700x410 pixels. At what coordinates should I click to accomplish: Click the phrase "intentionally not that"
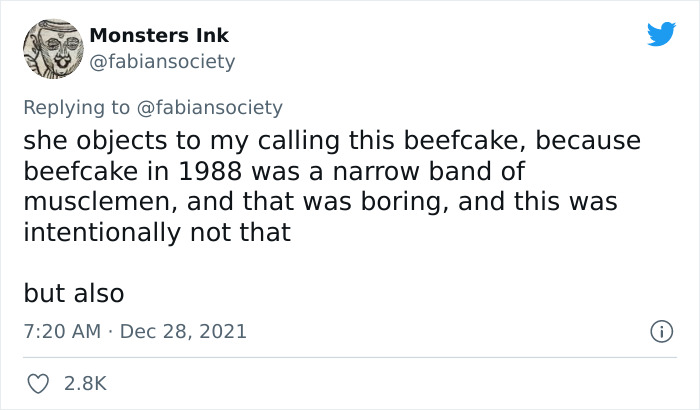pyautogui.click(x=157, y=233)
